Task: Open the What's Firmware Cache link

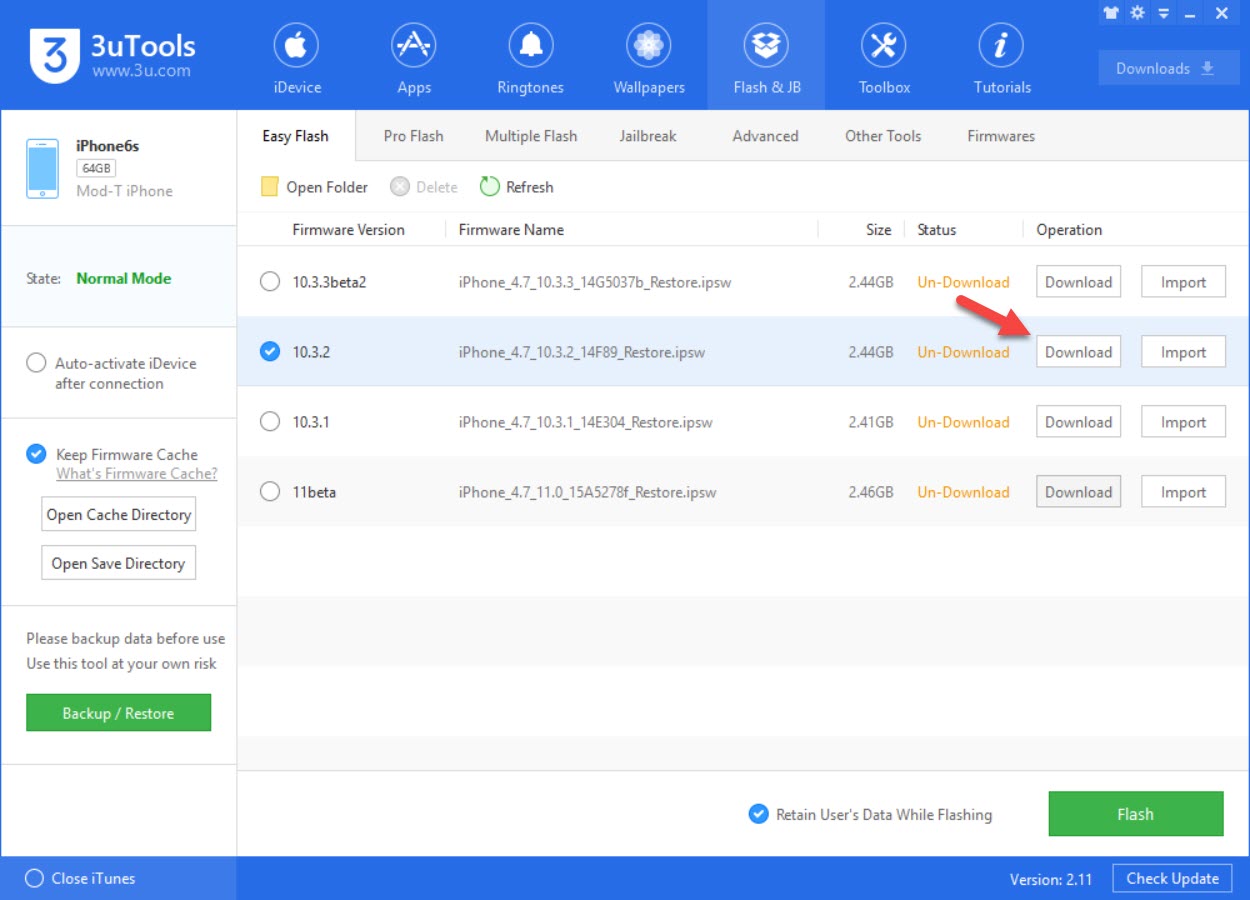Action: [x=136, y=474]
